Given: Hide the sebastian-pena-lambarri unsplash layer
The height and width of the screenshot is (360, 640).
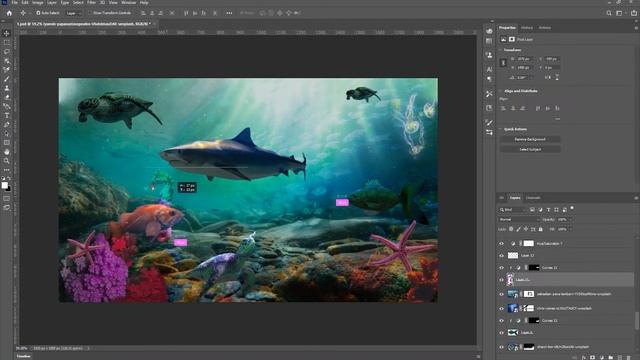Looking at the screenshot, I should click(x=501, y=294).
